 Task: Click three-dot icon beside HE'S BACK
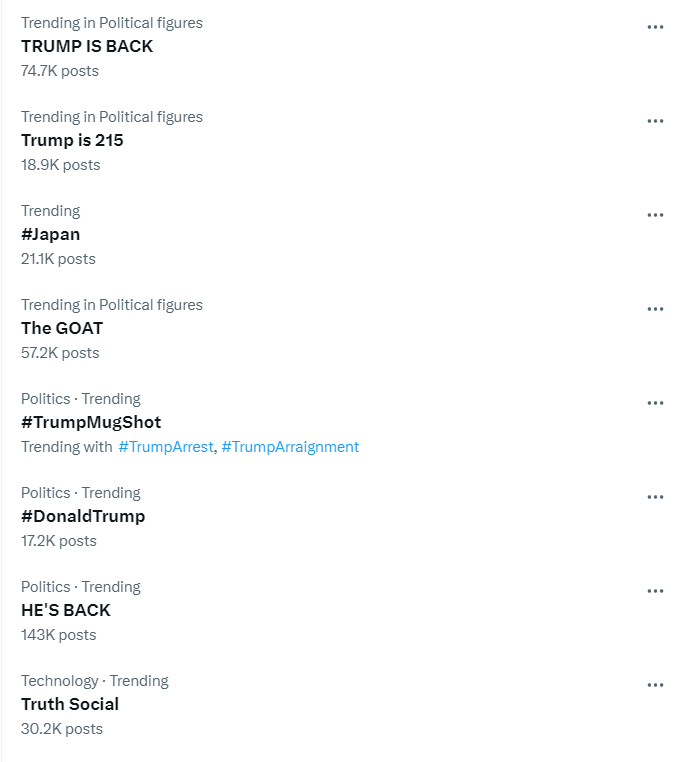[x=655, y=591]
